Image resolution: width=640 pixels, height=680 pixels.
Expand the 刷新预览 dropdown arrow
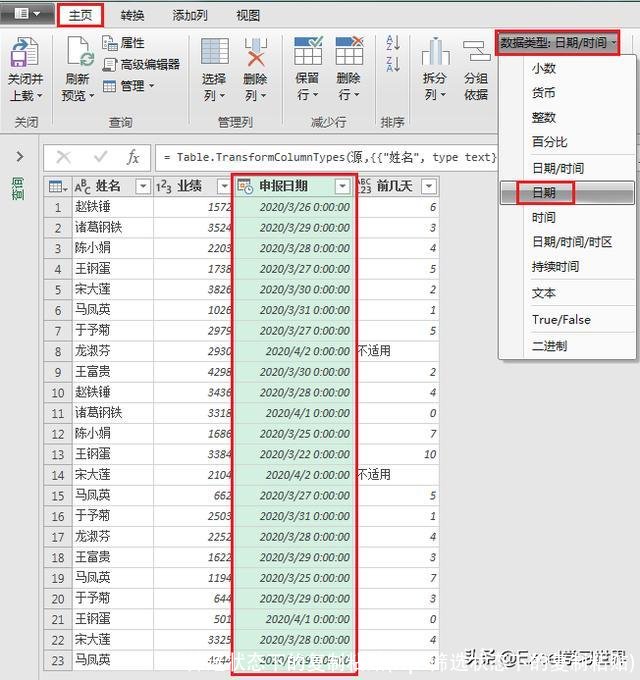point(91,96)
